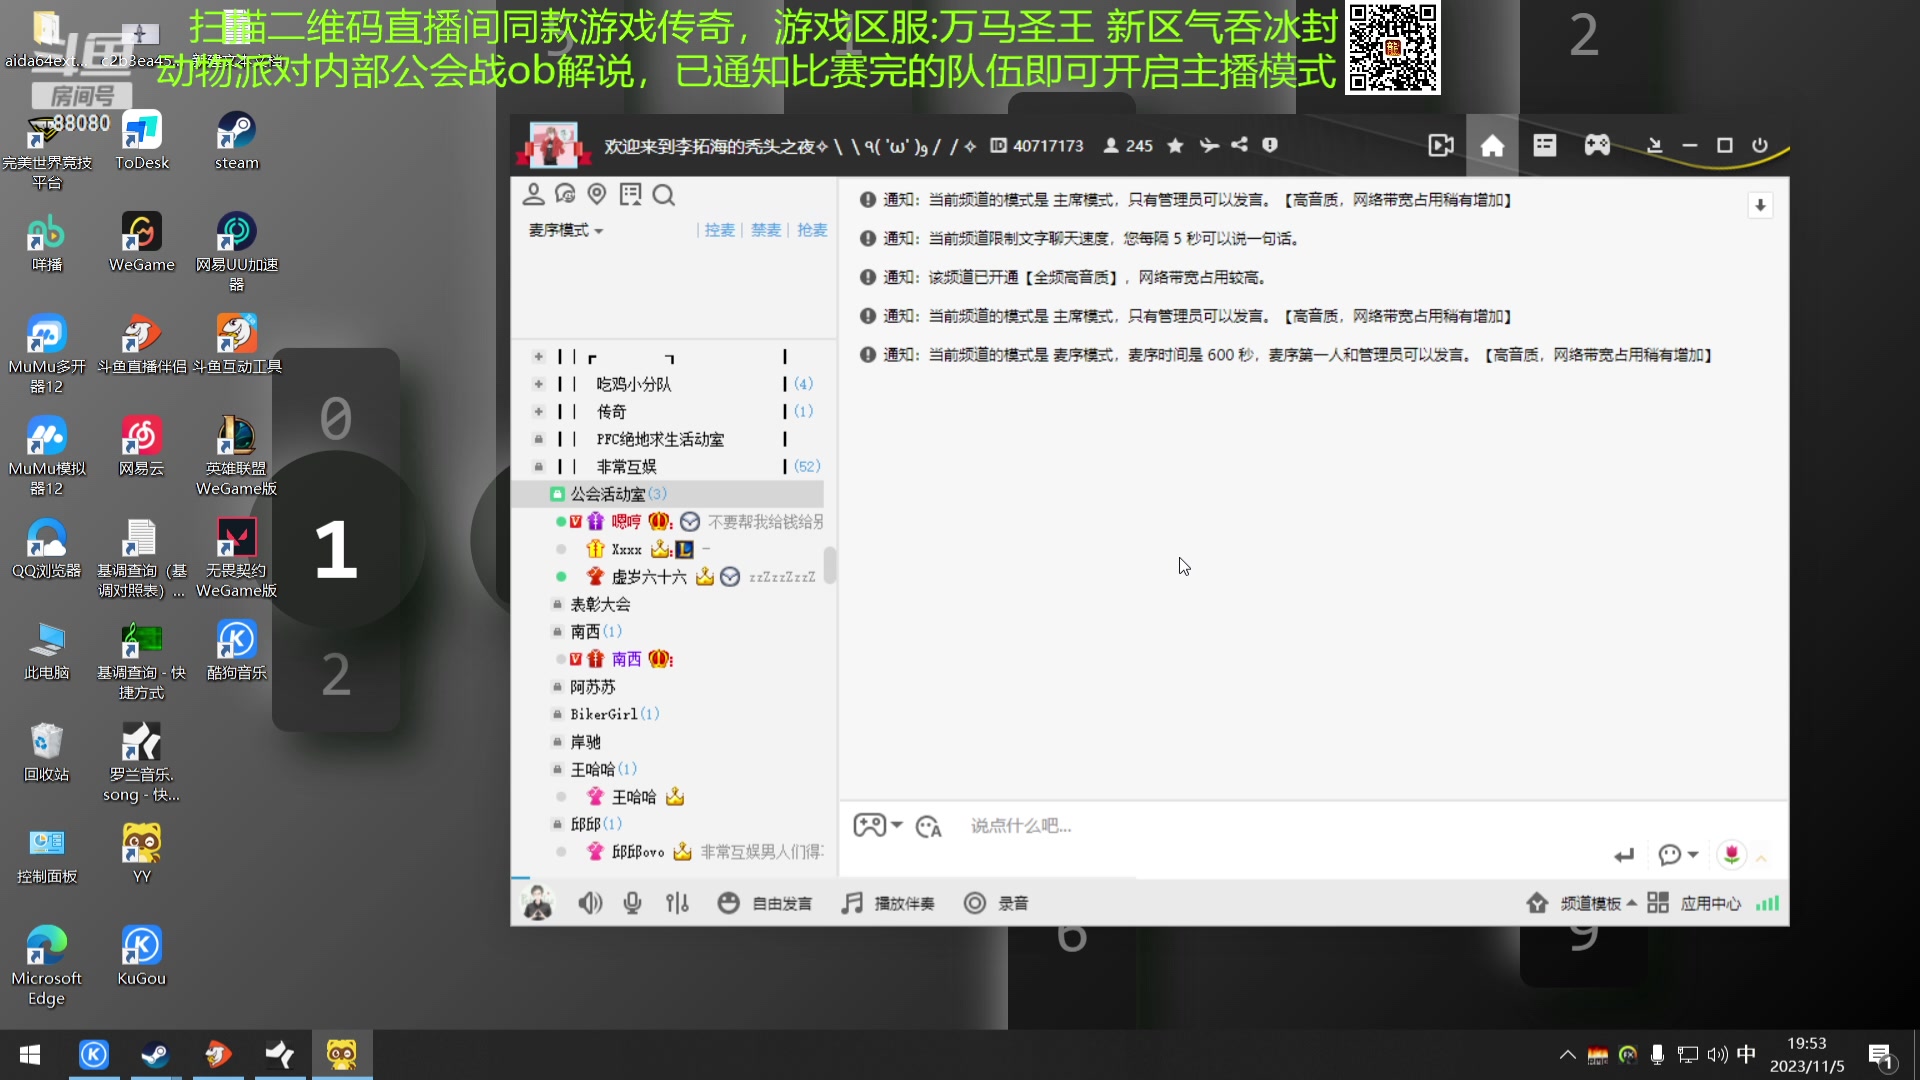Expand the 吃鸡小分队 channel node

click(538, 384)
